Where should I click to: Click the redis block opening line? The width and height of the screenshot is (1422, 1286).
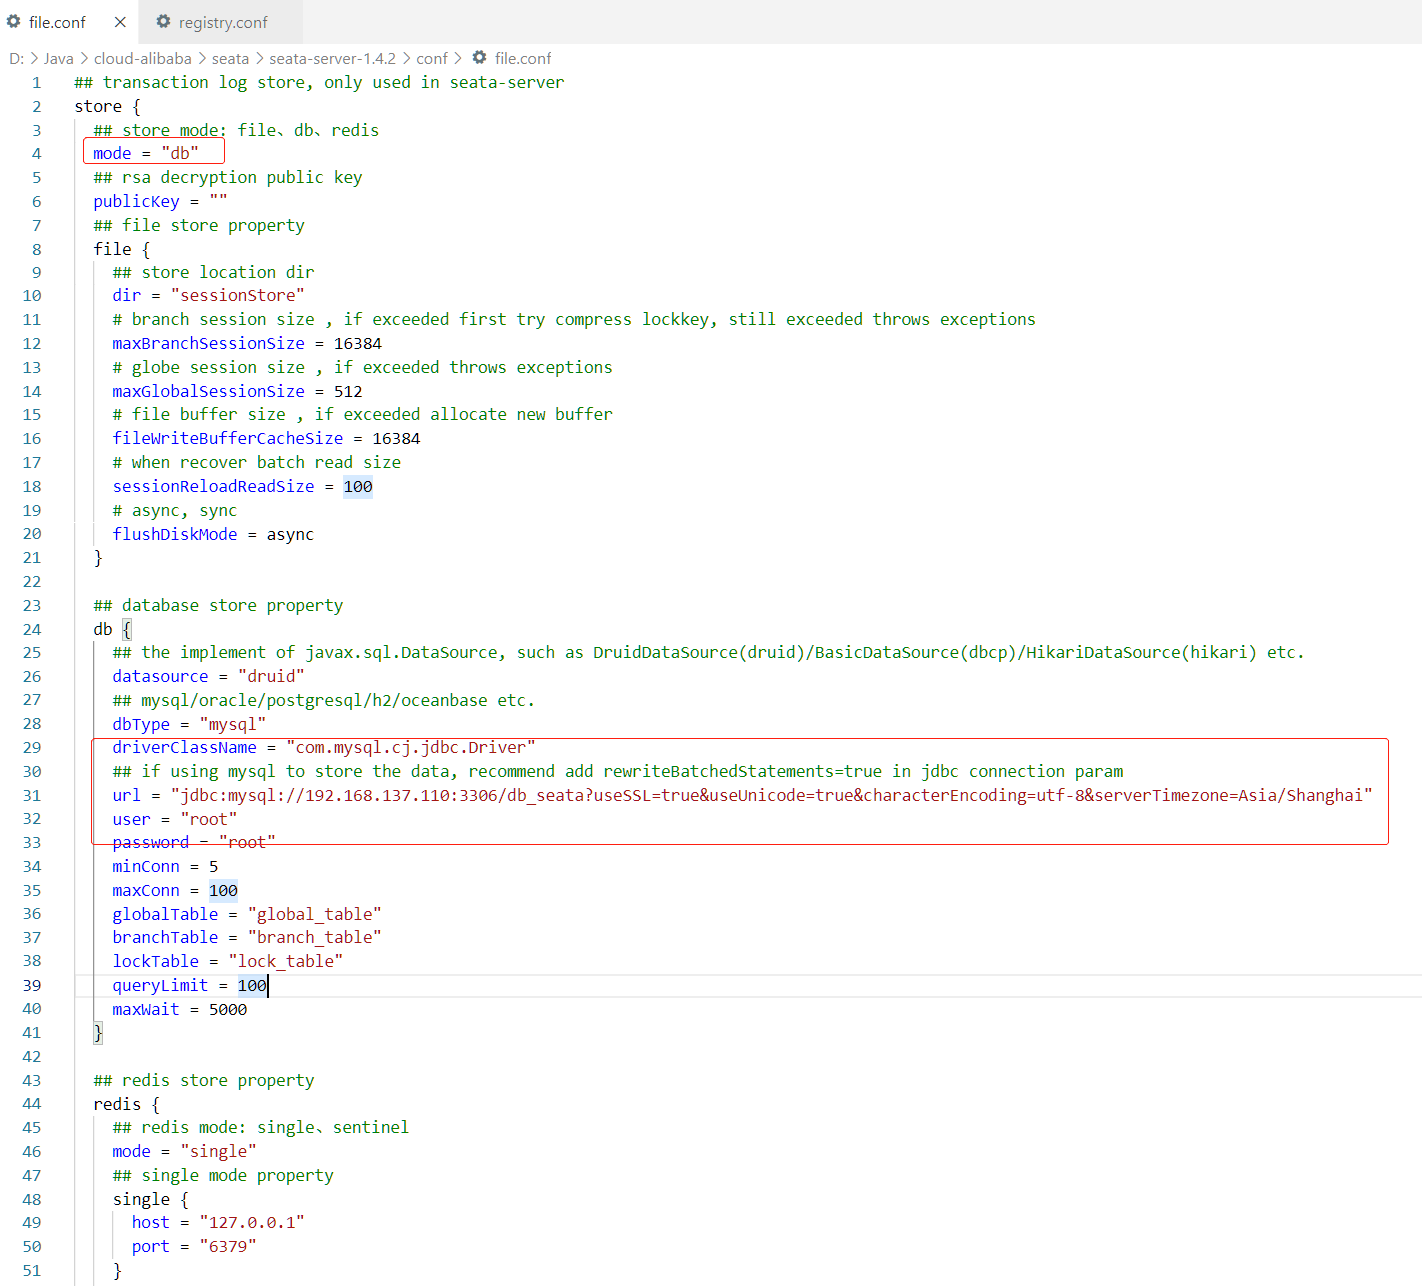(x=127, y=1104)
